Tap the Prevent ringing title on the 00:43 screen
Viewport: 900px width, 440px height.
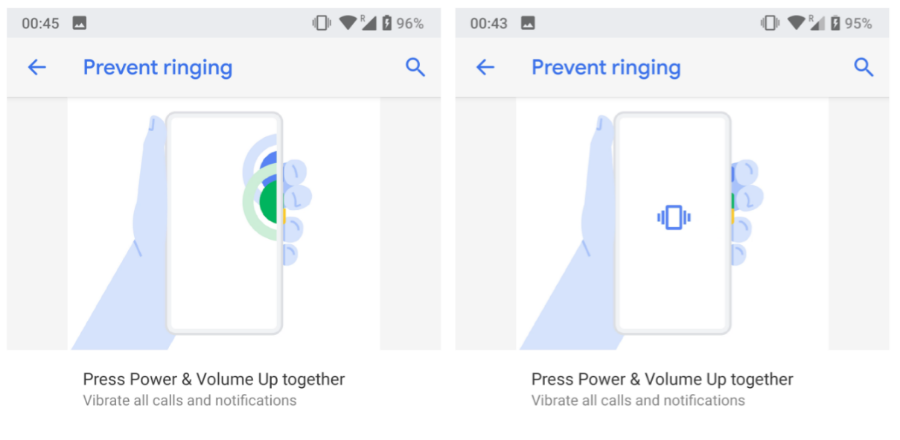pos(605,68)
